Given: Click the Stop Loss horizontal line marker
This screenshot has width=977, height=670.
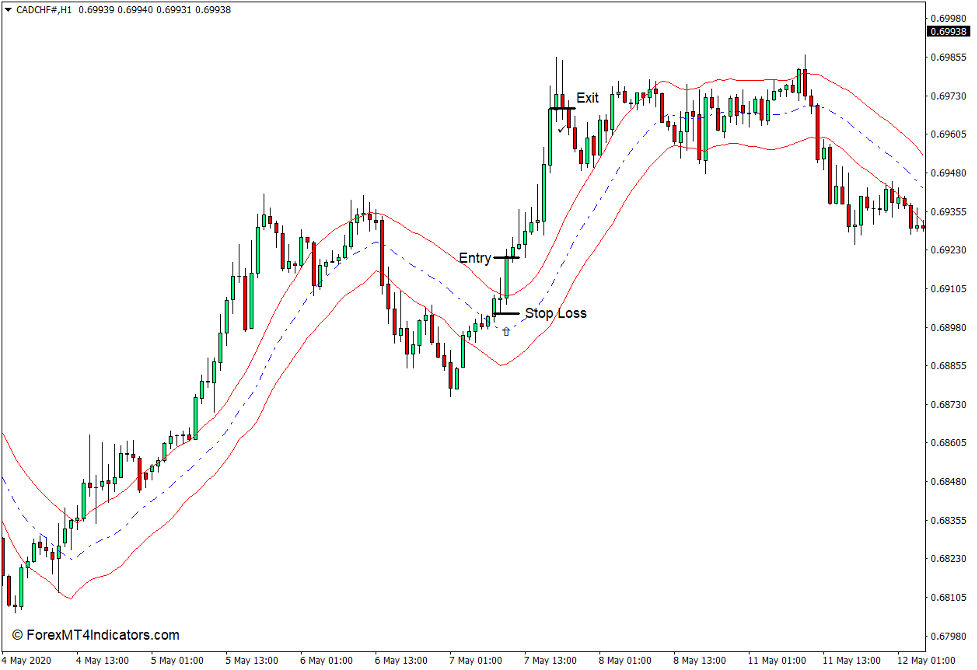Looking at the screenshot, I should (x=507, y=313).
